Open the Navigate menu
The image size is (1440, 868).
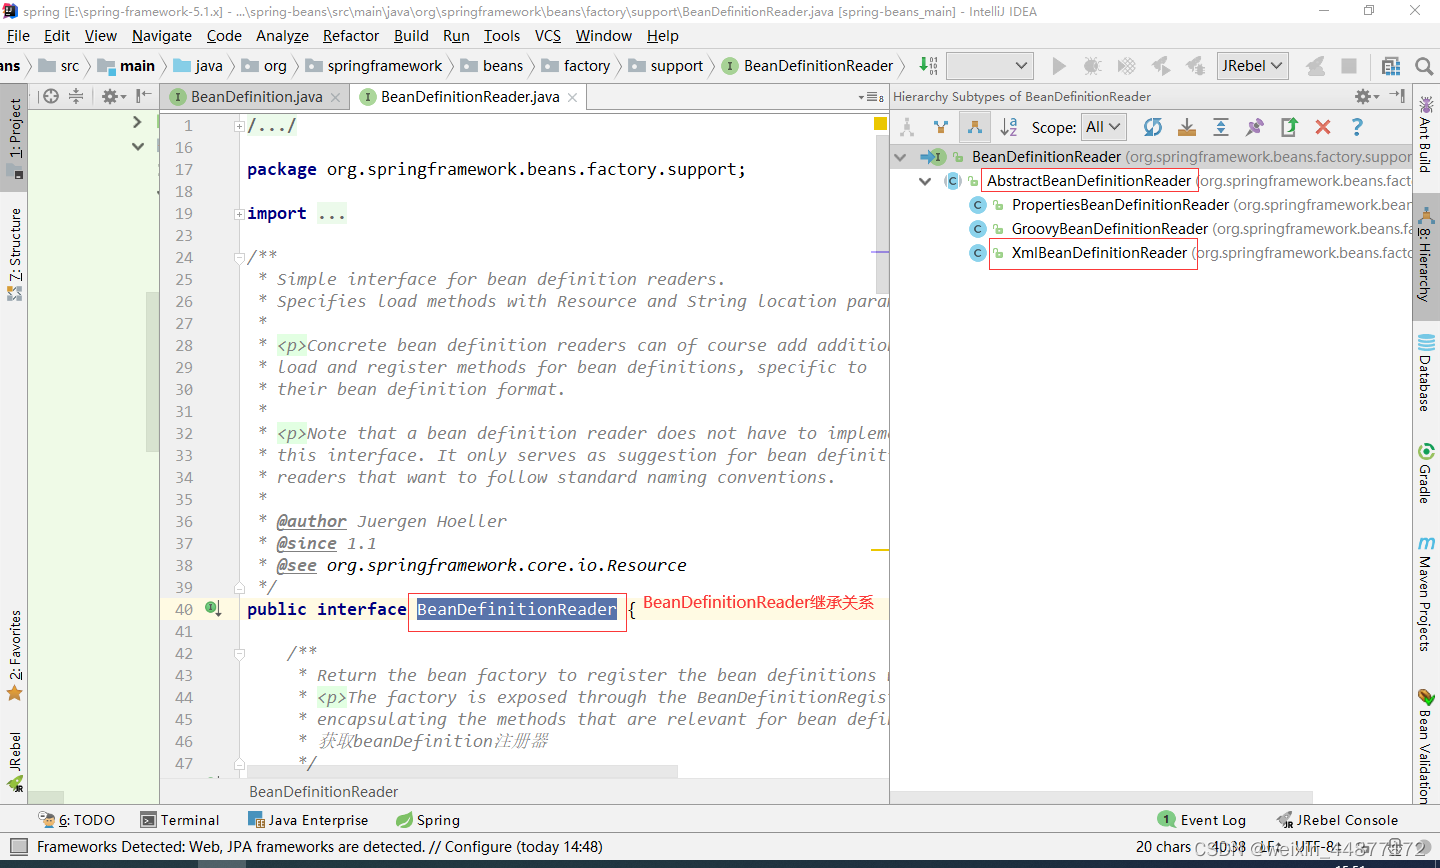point(161,36)
